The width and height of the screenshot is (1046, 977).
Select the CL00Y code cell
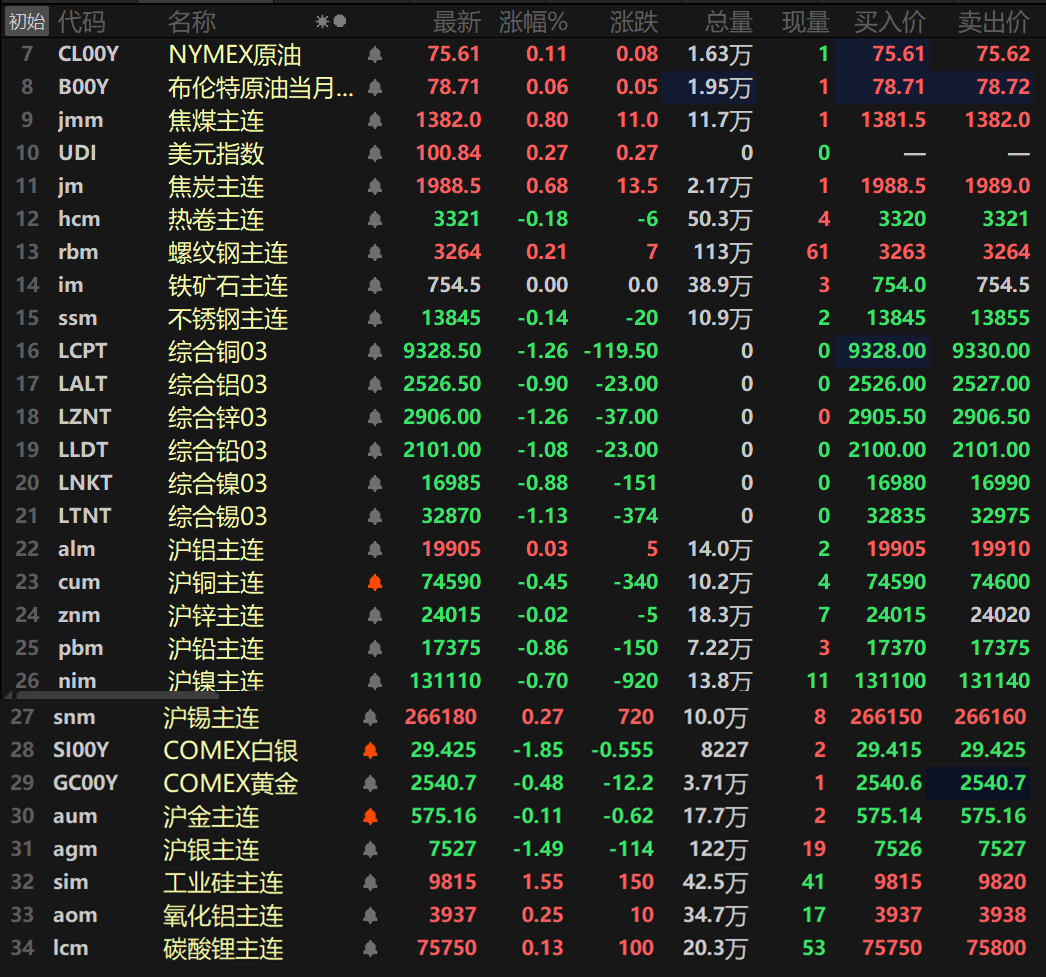[x=89, y=54]
